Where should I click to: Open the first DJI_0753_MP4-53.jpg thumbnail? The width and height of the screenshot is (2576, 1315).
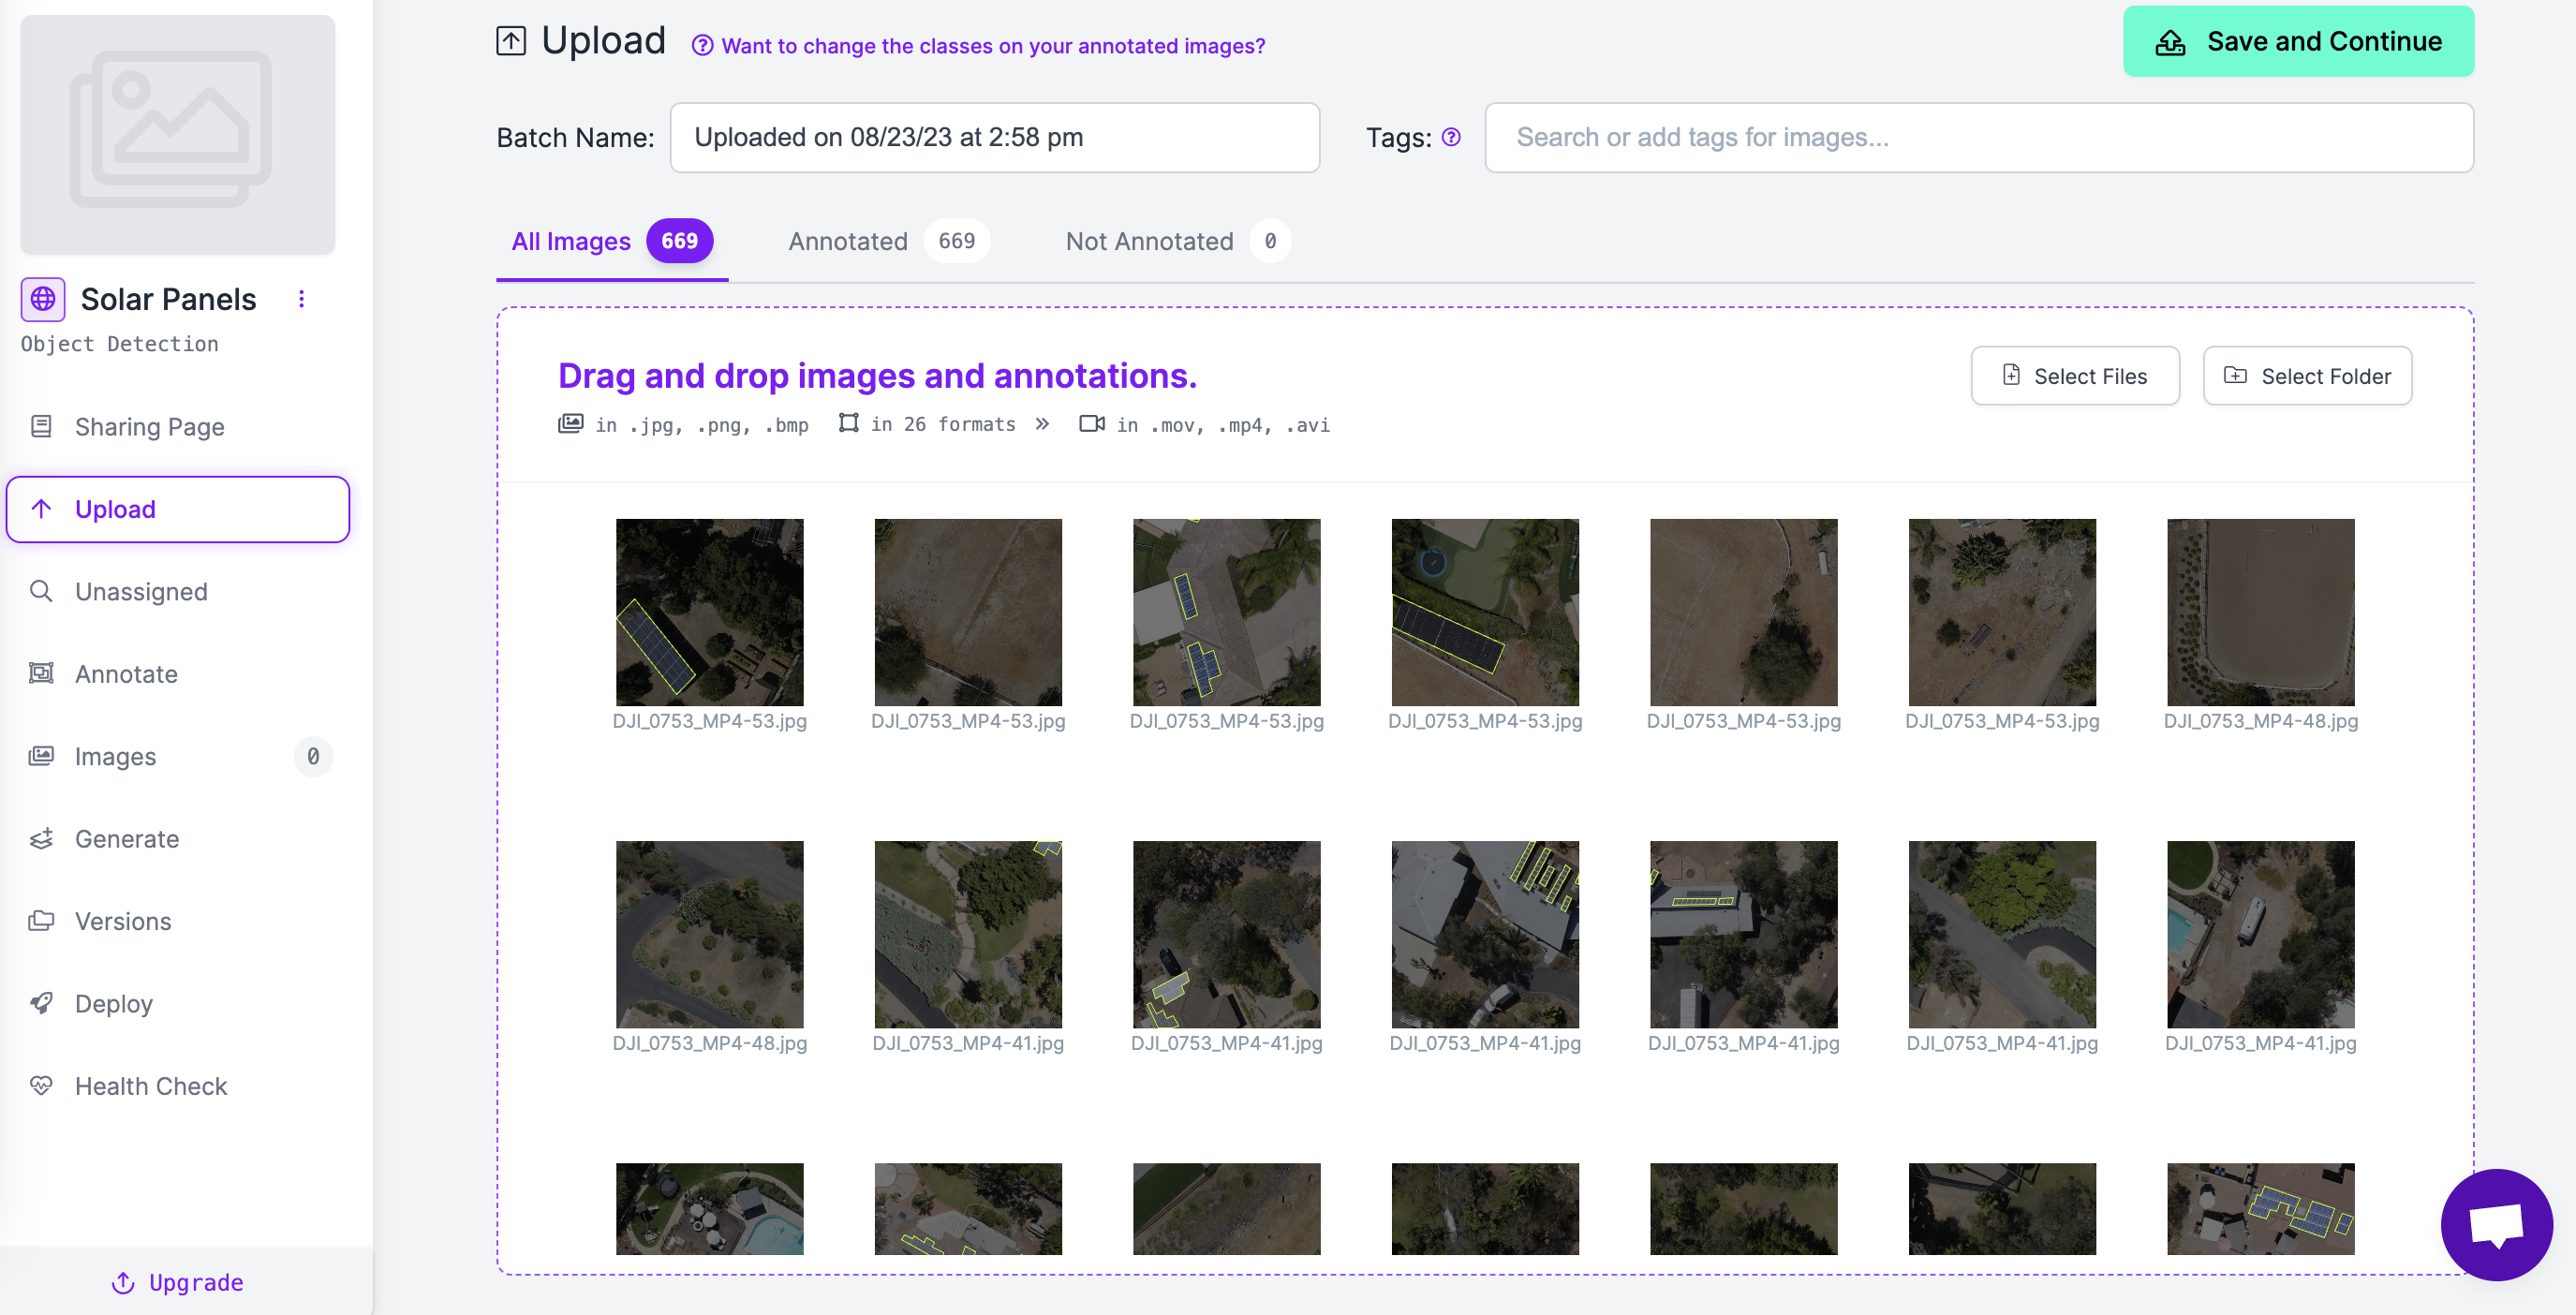(709, 612)
